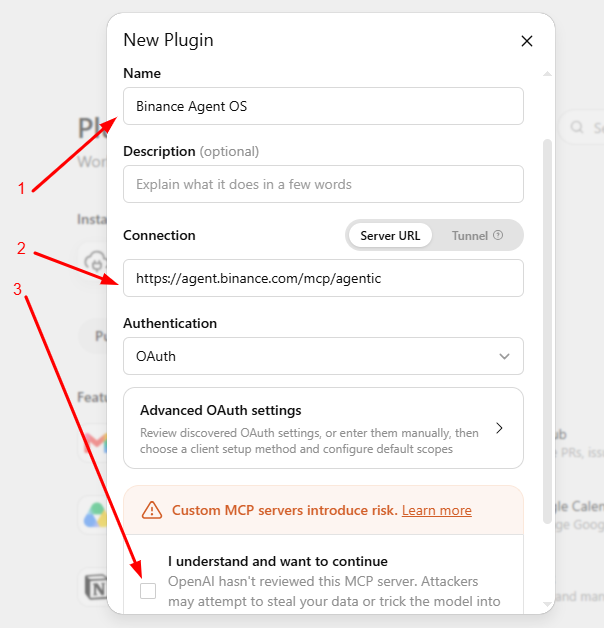The width and height of the screenshot is (604, 628).
Task: Click the cloud plug icon in background page
Action: click(95, 262)
